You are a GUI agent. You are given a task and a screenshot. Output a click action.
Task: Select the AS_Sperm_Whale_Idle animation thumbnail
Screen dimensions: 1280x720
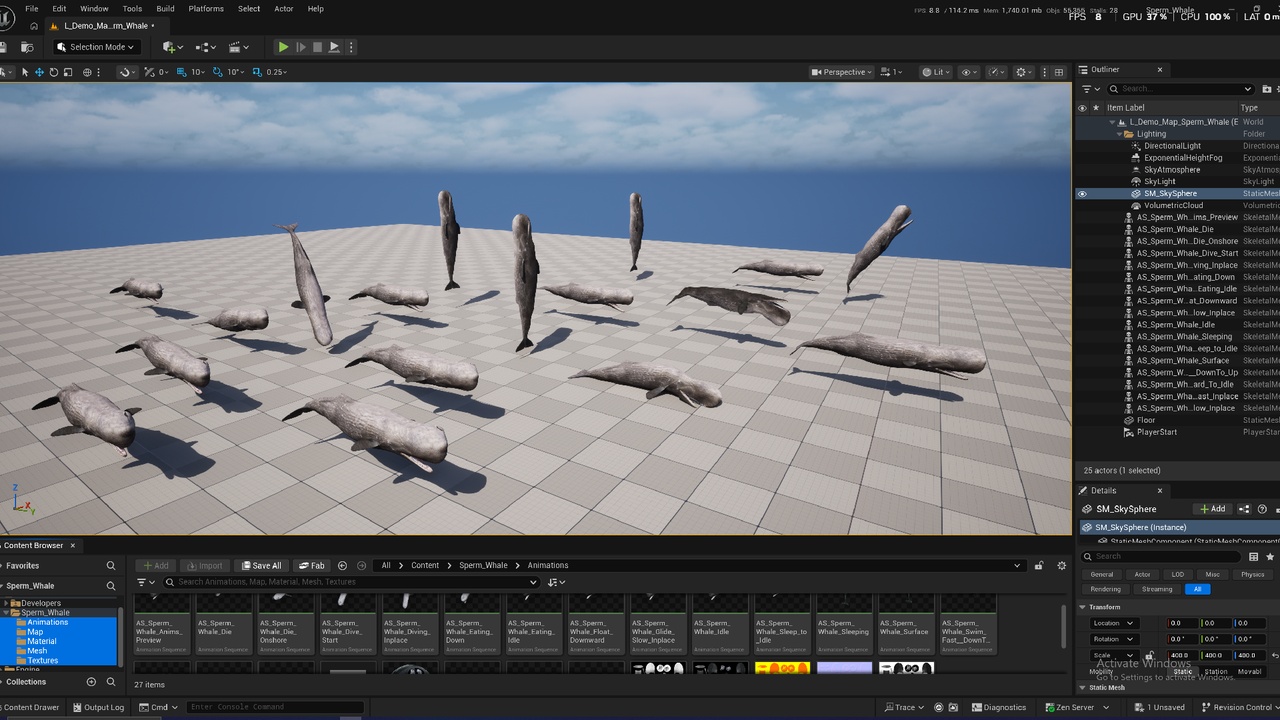click(x=719, y=623)
